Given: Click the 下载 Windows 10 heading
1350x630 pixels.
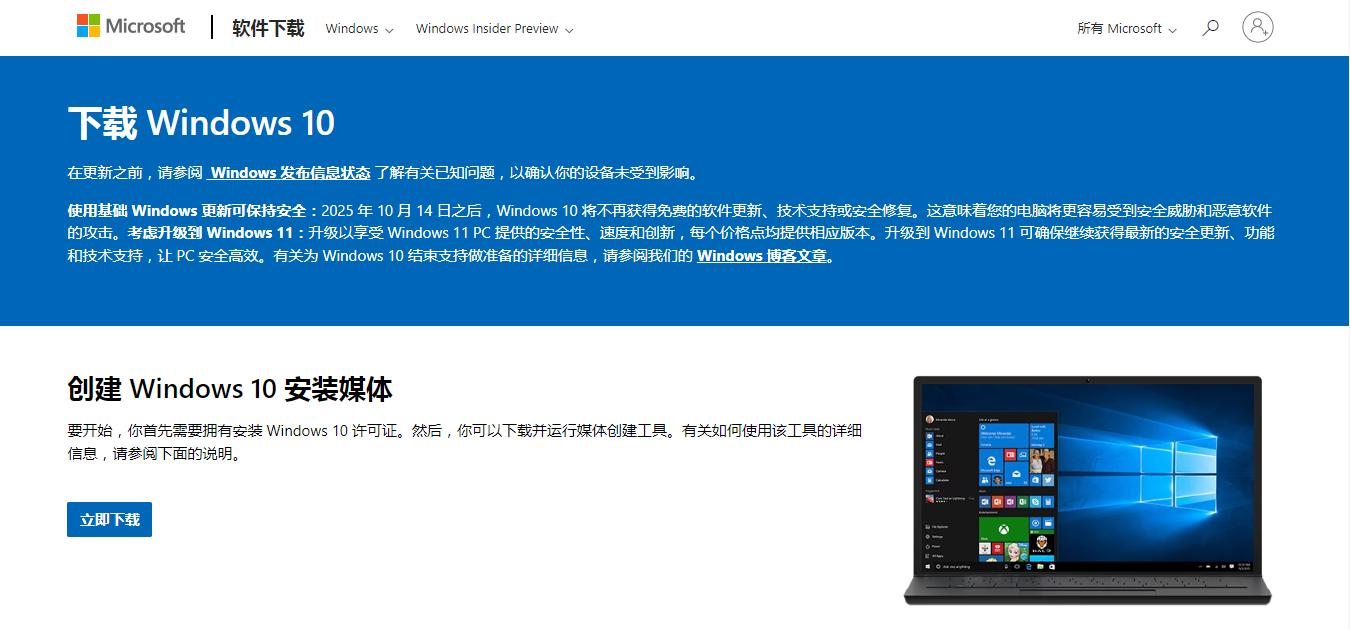Looking at the screenshot, I should (x=201, y=123).
